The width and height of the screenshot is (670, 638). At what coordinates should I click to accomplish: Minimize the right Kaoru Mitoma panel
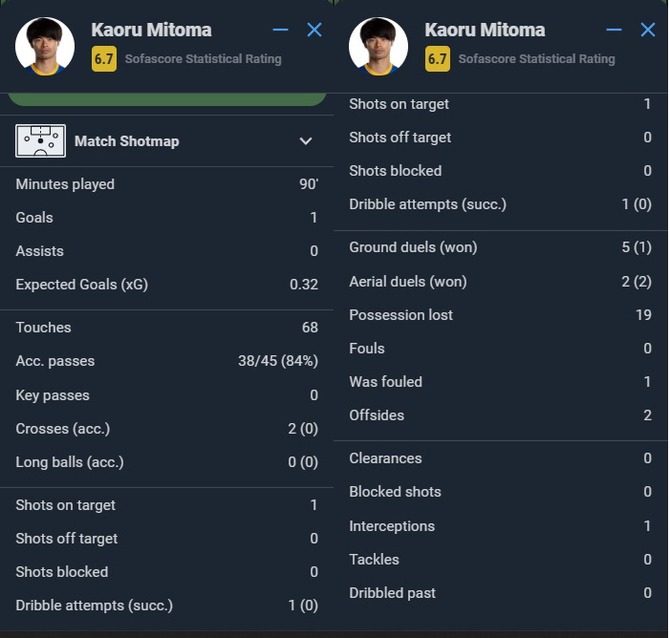pyautogui.click(x=614, y=30)
